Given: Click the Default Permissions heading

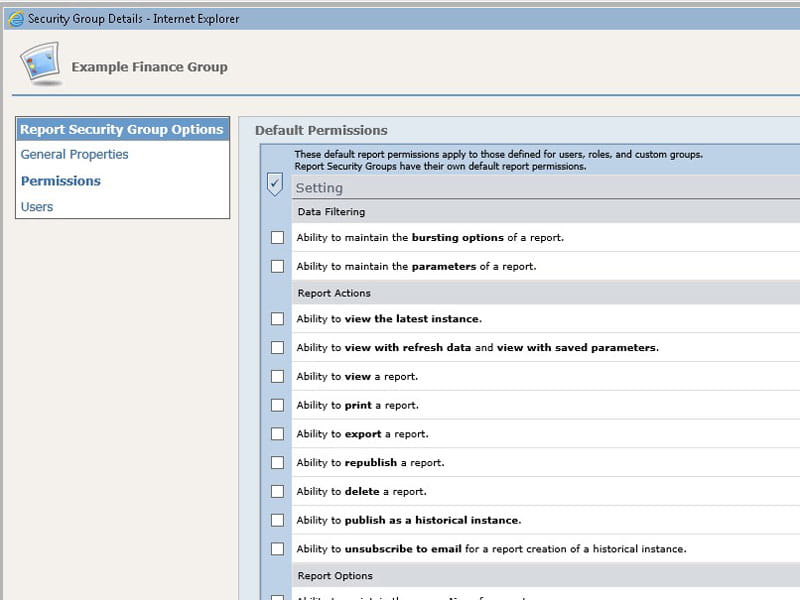Looking at the screenshot, I should [x=321, y=131].
